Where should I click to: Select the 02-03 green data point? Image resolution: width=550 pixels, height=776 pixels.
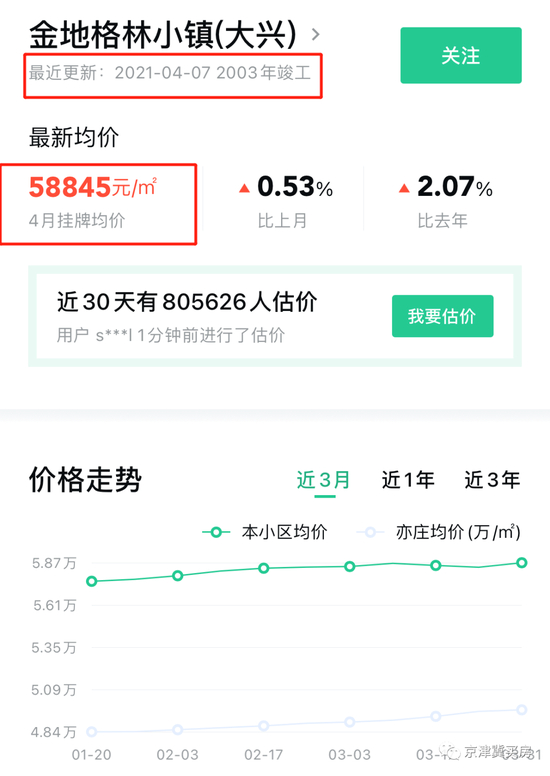178,575
